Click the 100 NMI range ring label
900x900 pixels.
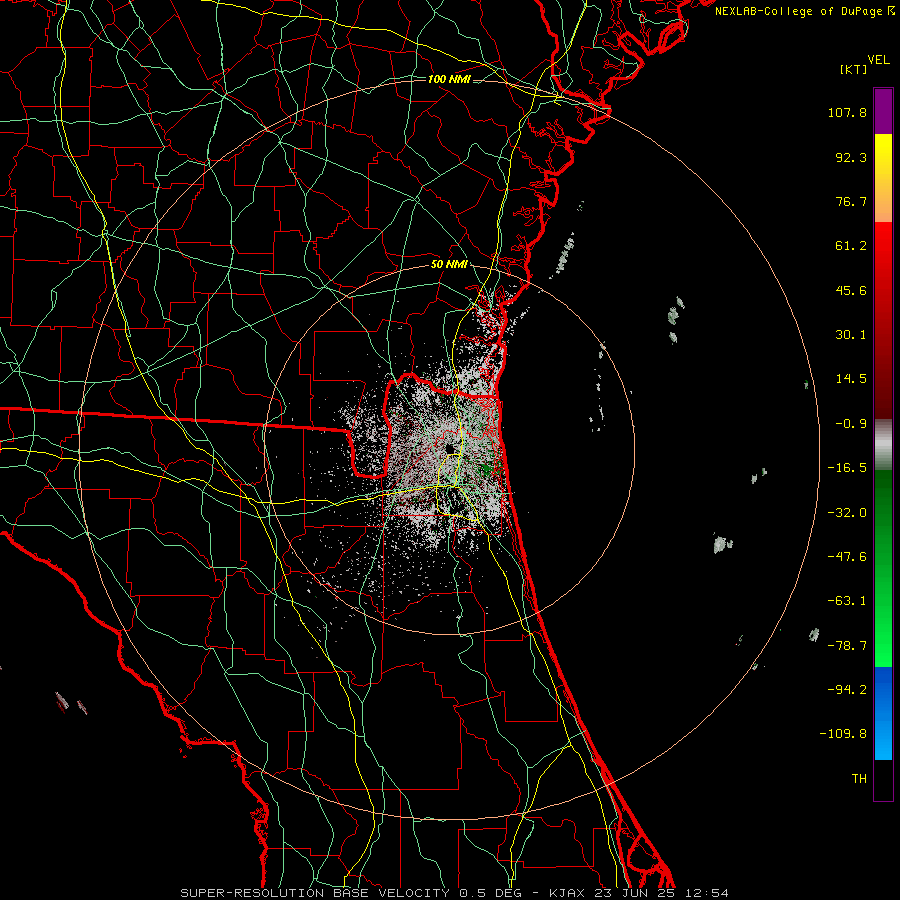pyautogui.click(x=449, y=79)
